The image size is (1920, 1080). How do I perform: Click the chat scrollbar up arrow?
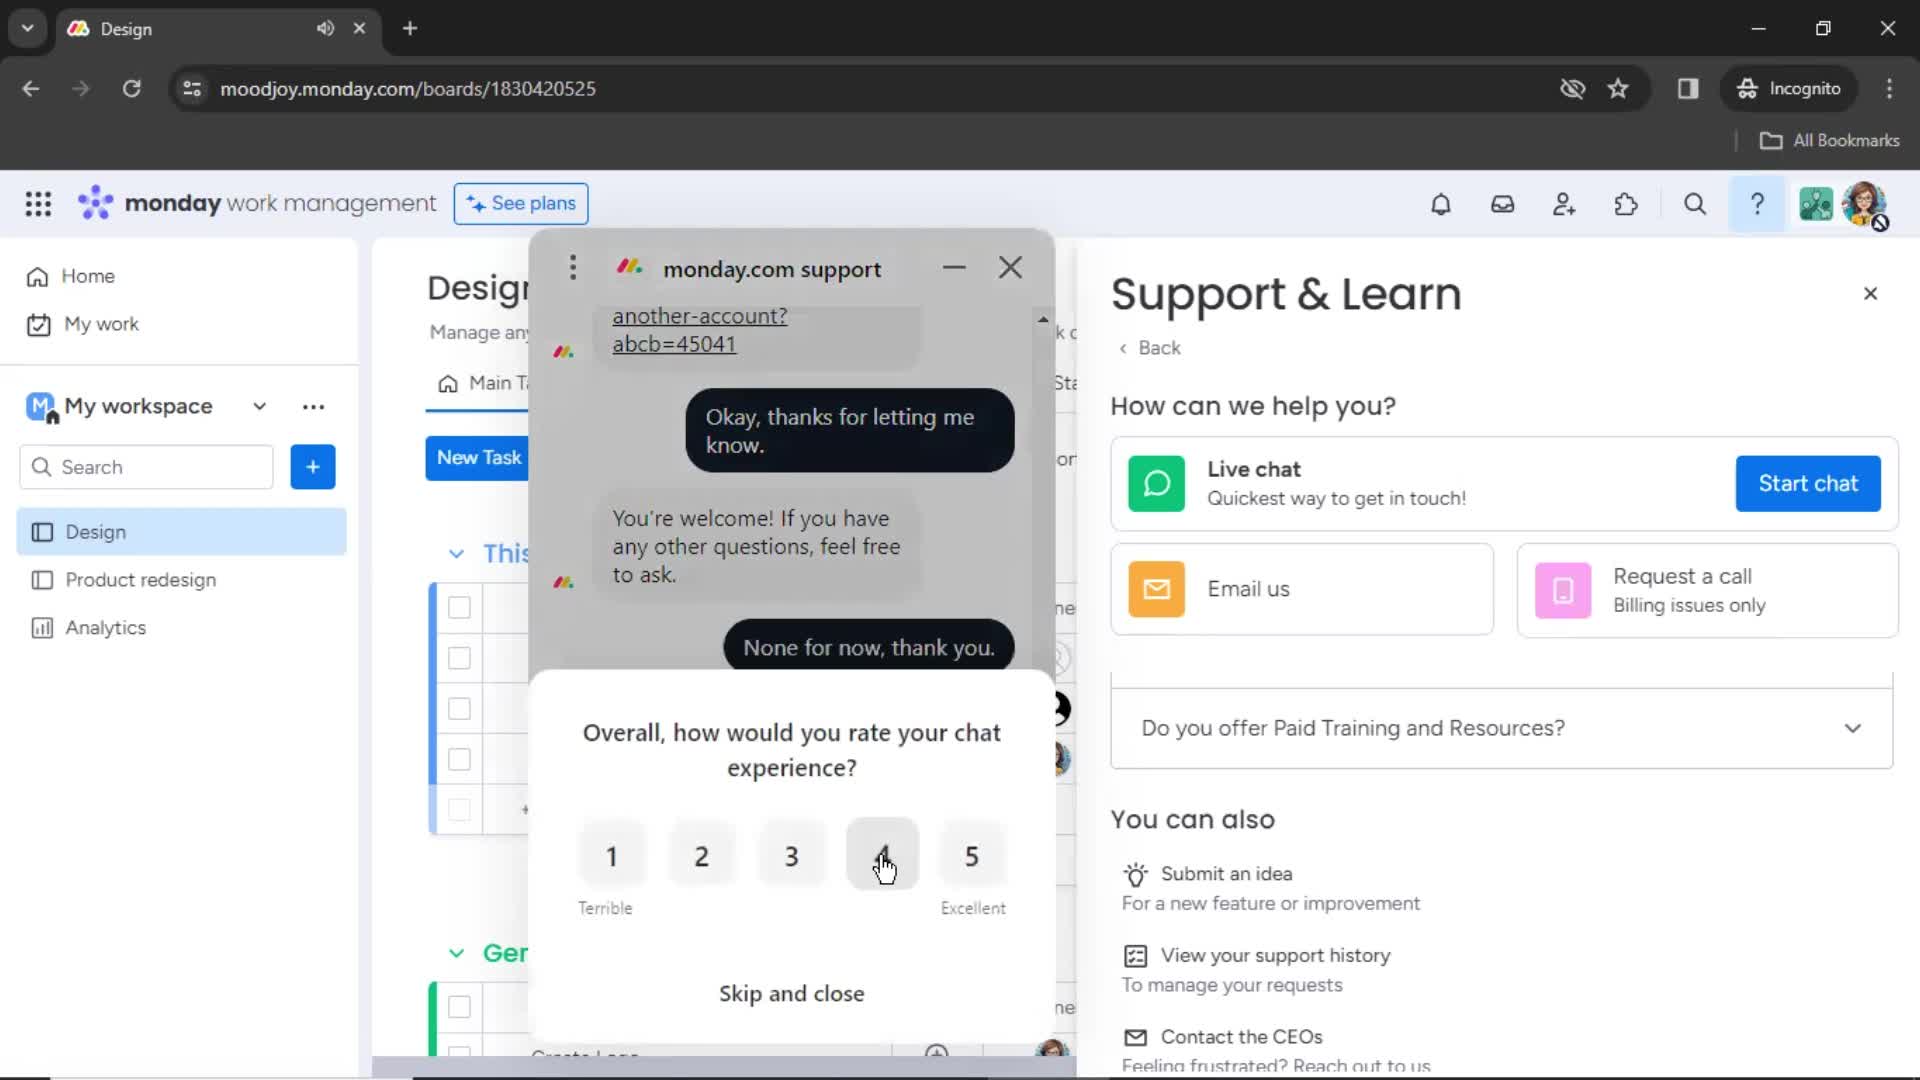coord(1043,319)
